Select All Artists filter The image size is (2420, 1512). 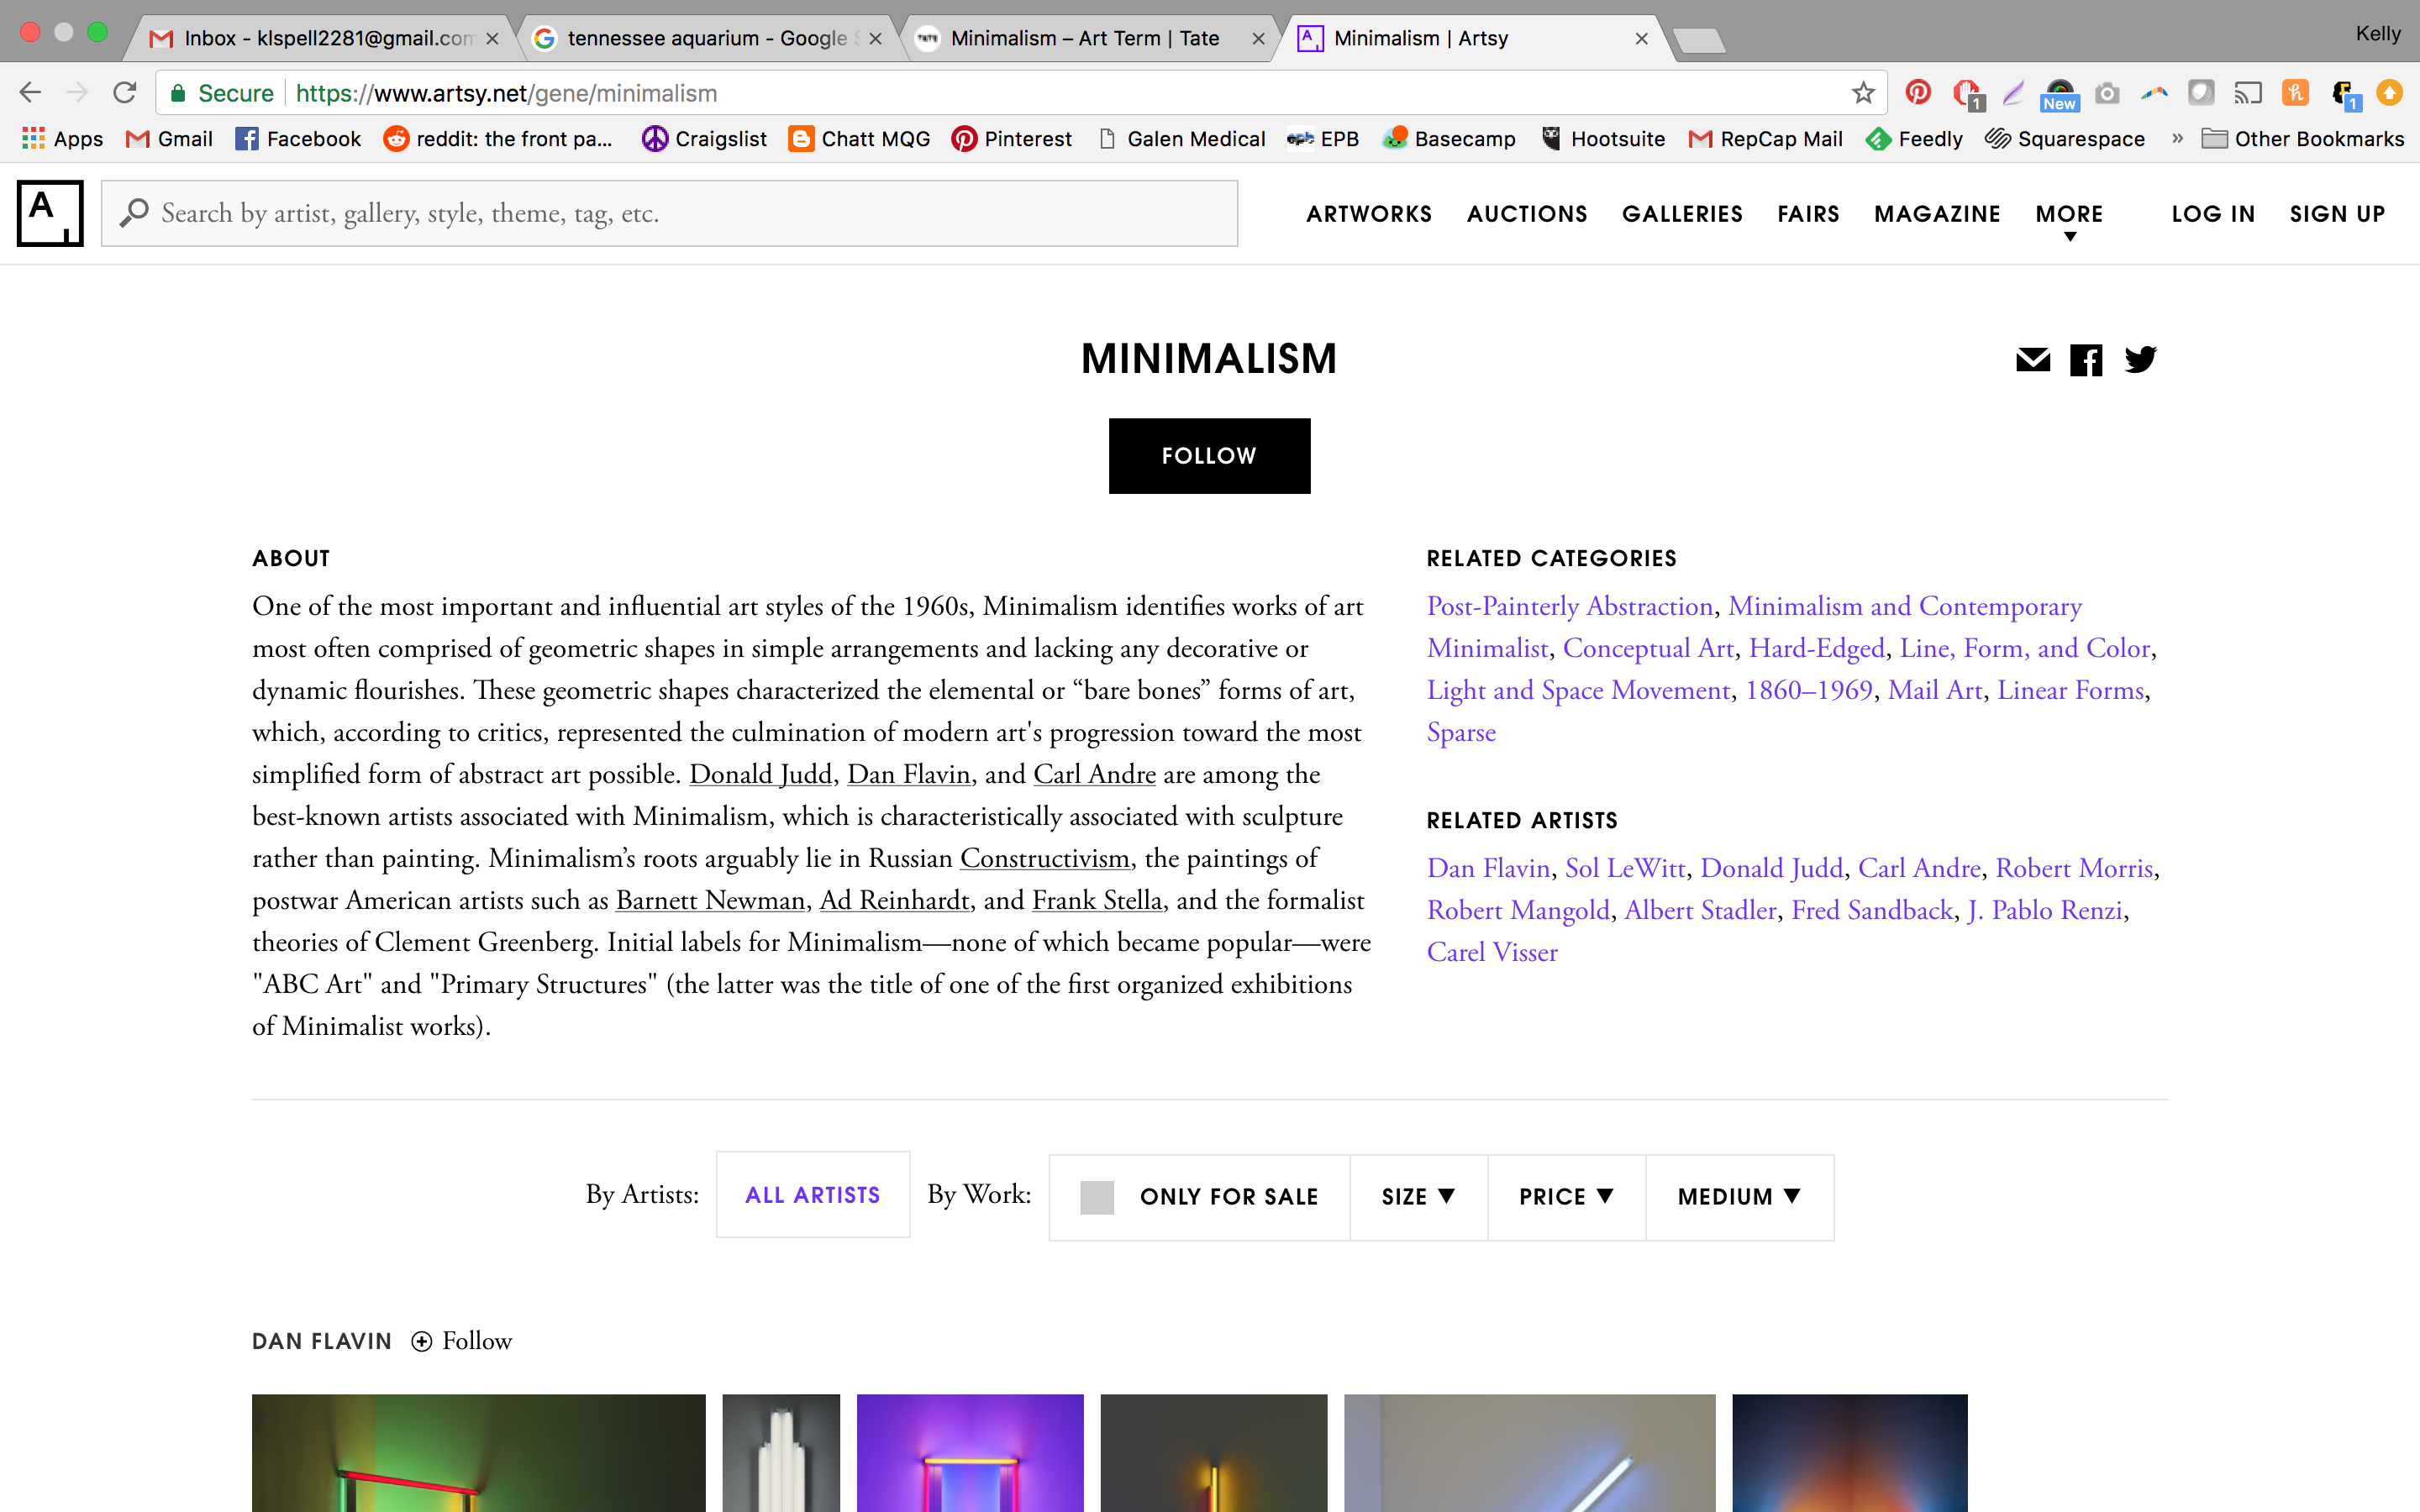[x=812, y=1195]
